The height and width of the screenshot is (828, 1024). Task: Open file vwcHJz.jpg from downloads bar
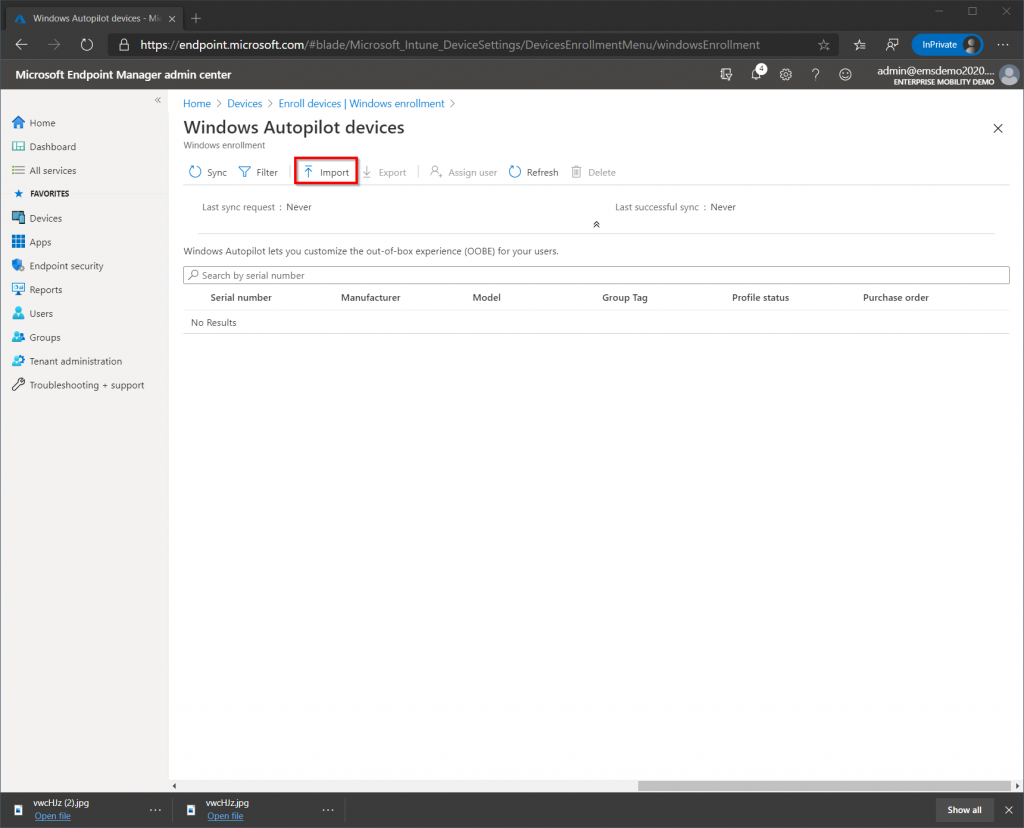pyautogui.click(x=225, y=816)
